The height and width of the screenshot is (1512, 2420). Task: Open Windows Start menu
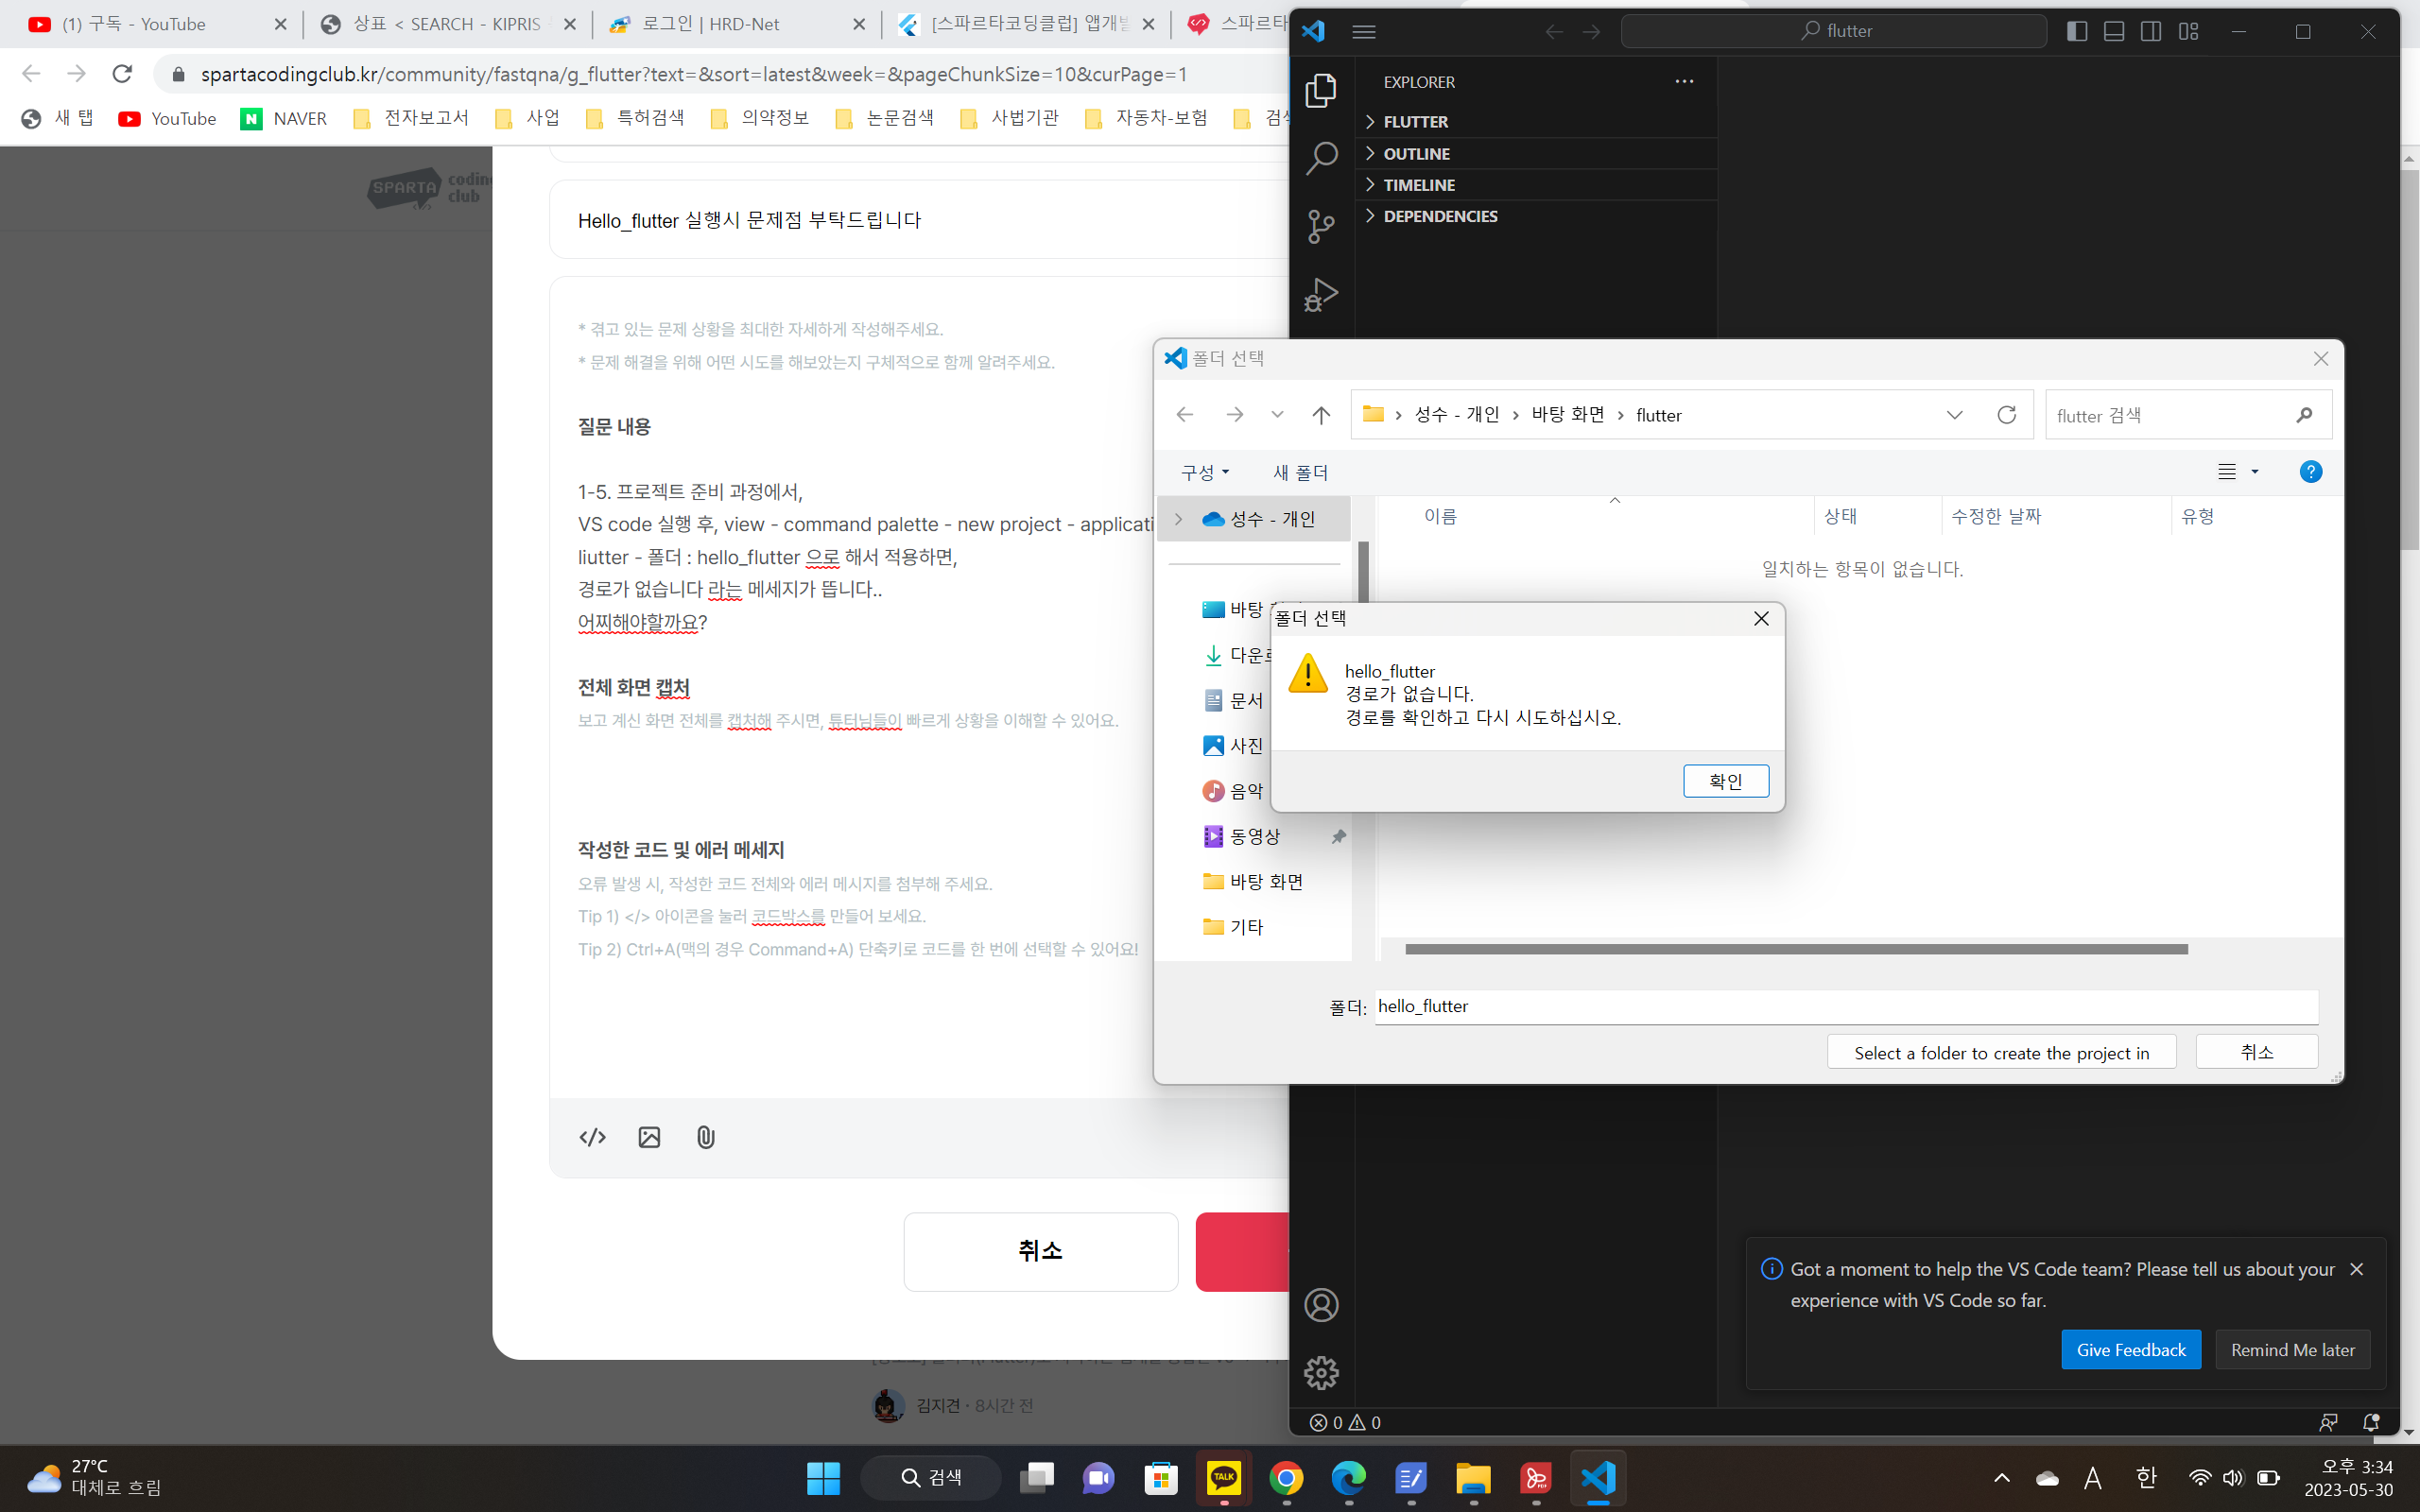pyautogui.click(x=823, y=1478)
